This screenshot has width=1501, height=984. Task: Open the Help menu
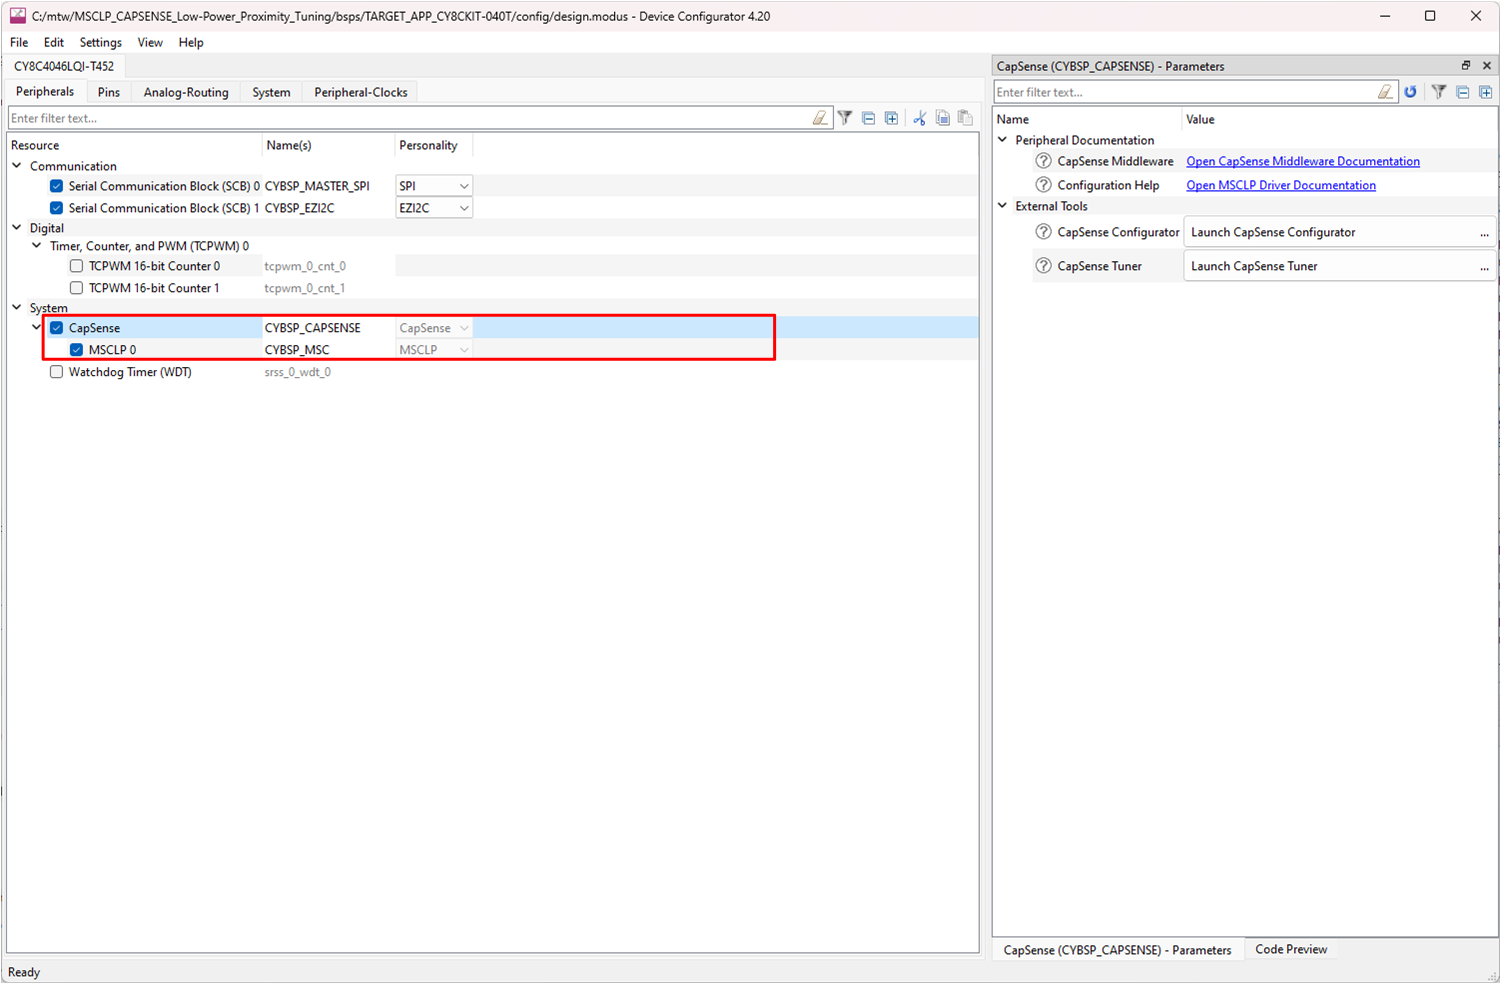point(191,42)
